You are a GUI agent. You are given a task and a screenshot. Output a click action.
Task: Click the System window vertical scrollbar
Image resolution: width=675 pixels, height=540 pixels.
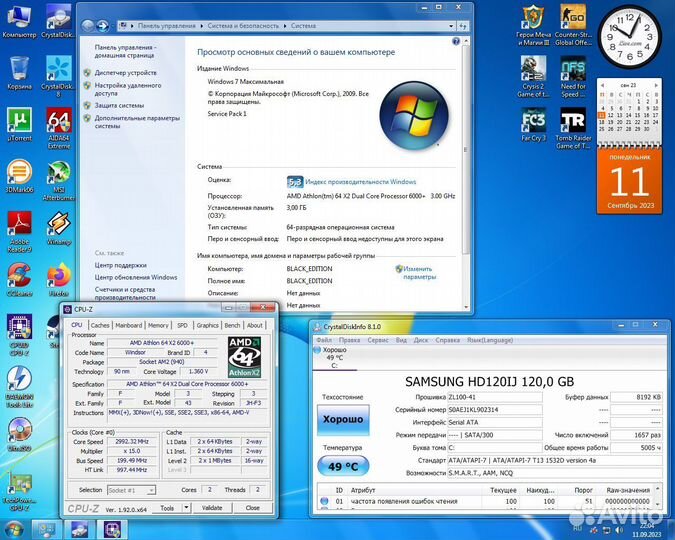point(465,149)
